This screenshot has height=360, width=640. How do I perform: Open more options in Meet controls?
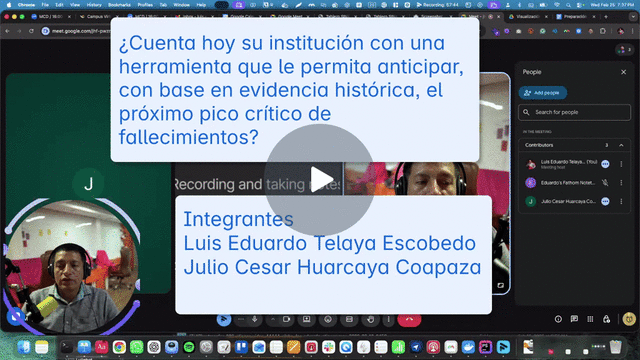389,320
